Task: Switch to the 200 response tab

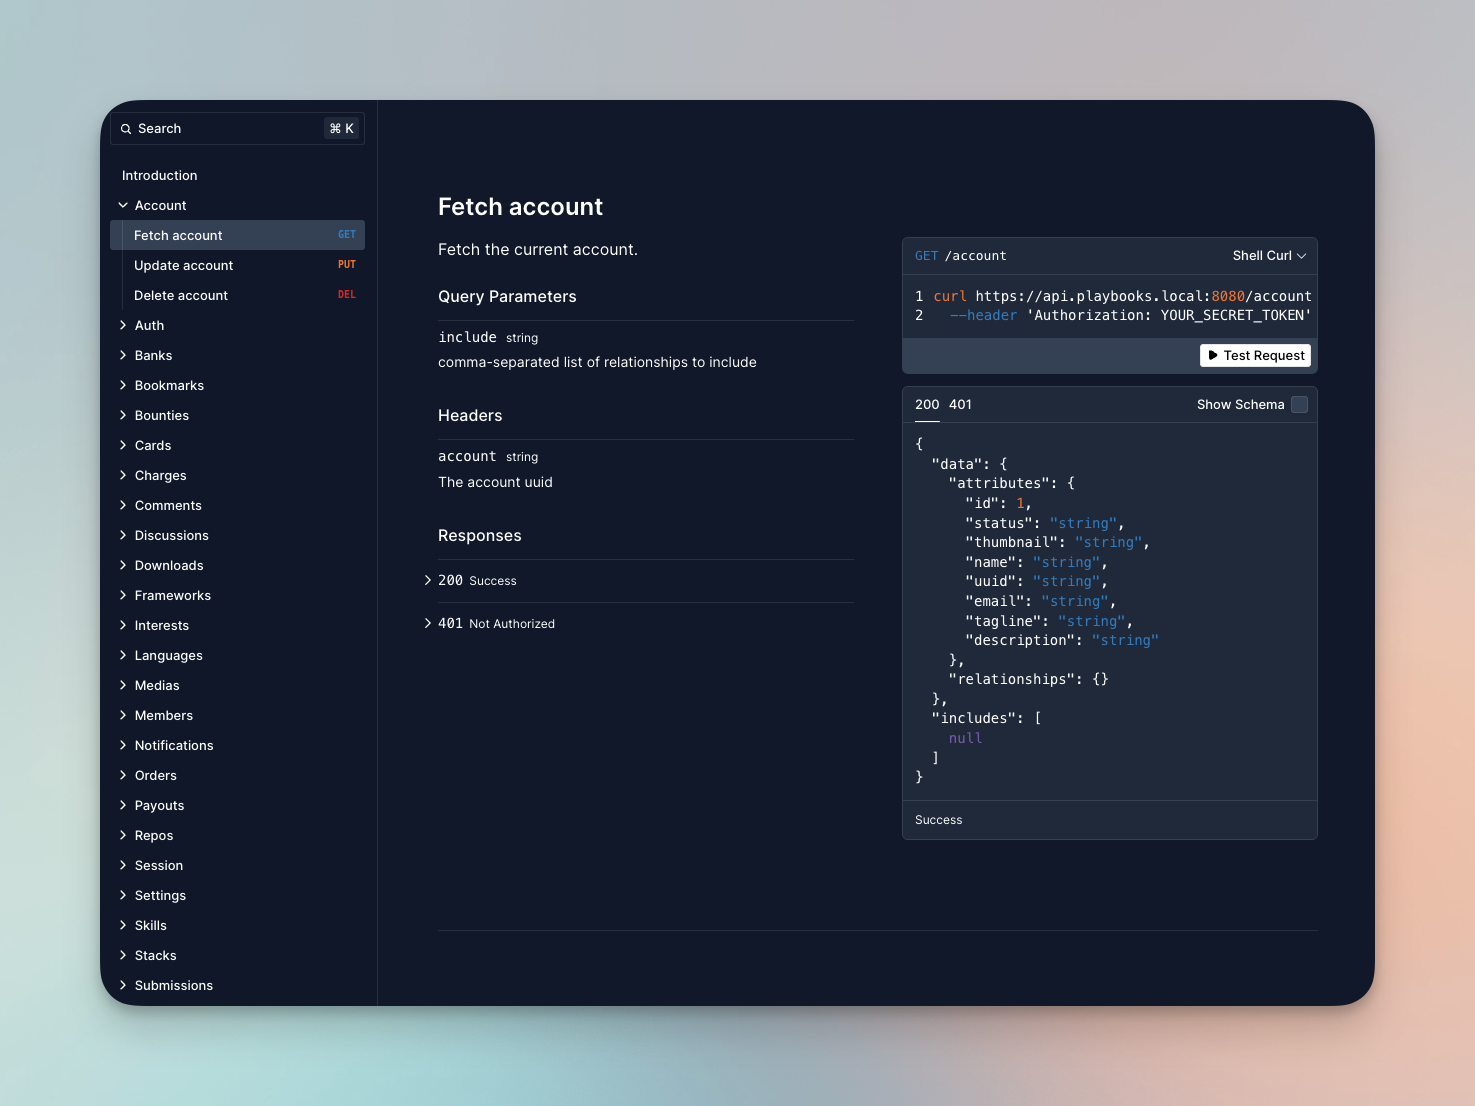Action: [x=927, y=404]
